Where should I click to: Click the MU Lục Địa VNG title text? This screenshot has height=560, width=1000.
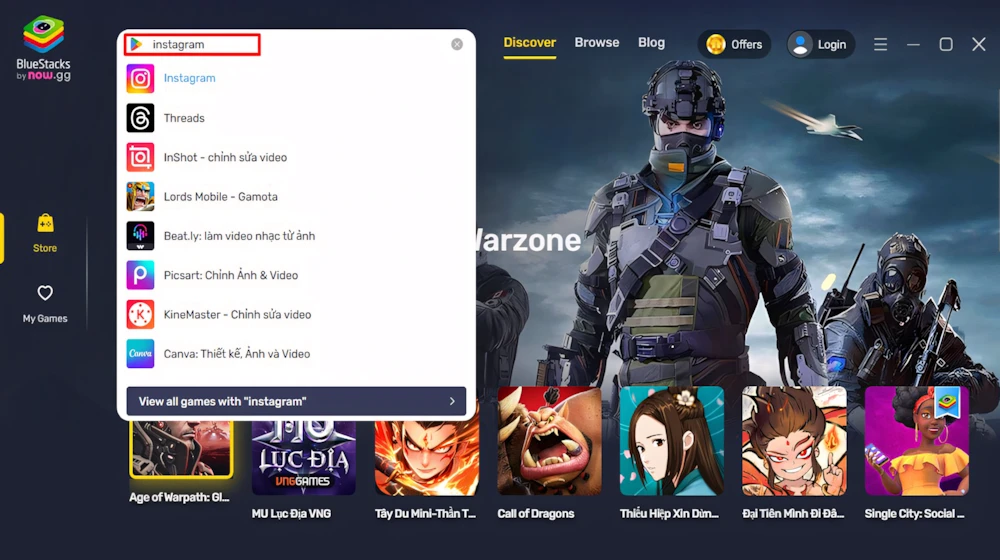point(291,513)
